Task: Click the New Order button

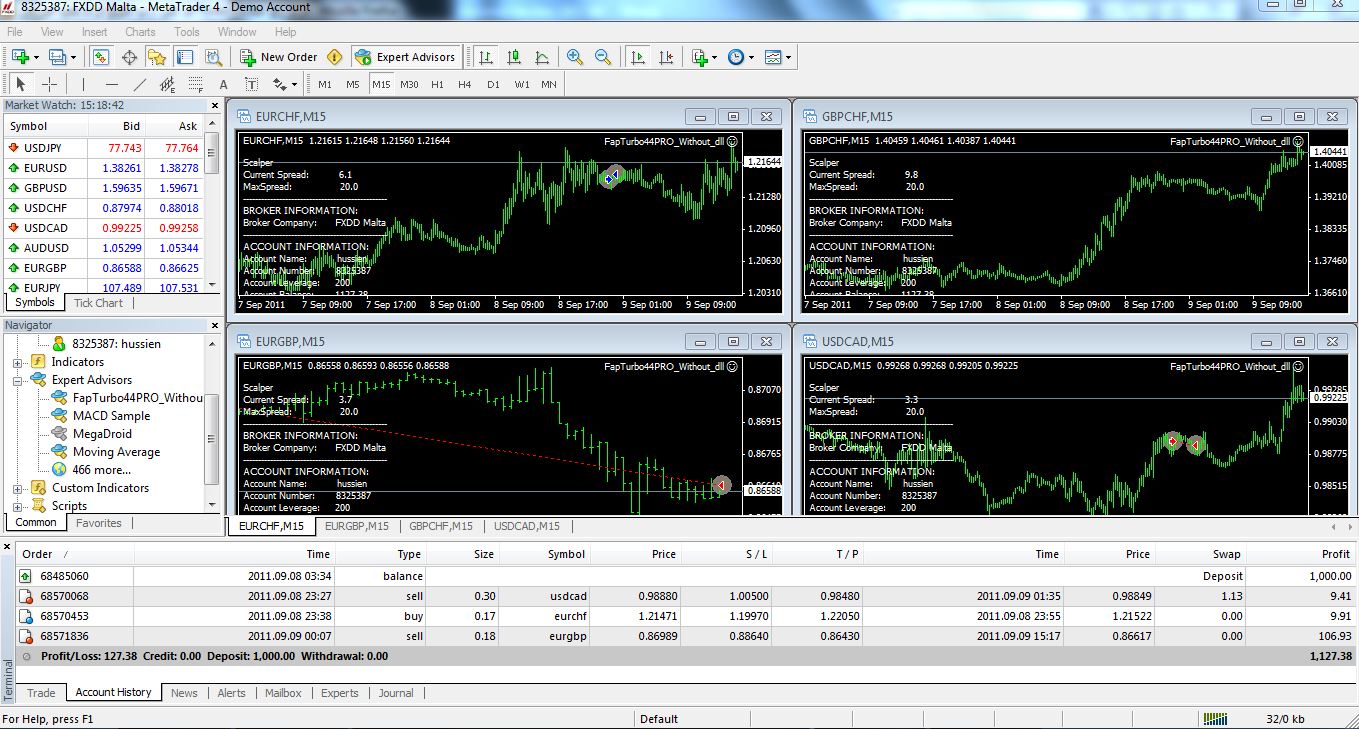Action: (x=278, y=57)
